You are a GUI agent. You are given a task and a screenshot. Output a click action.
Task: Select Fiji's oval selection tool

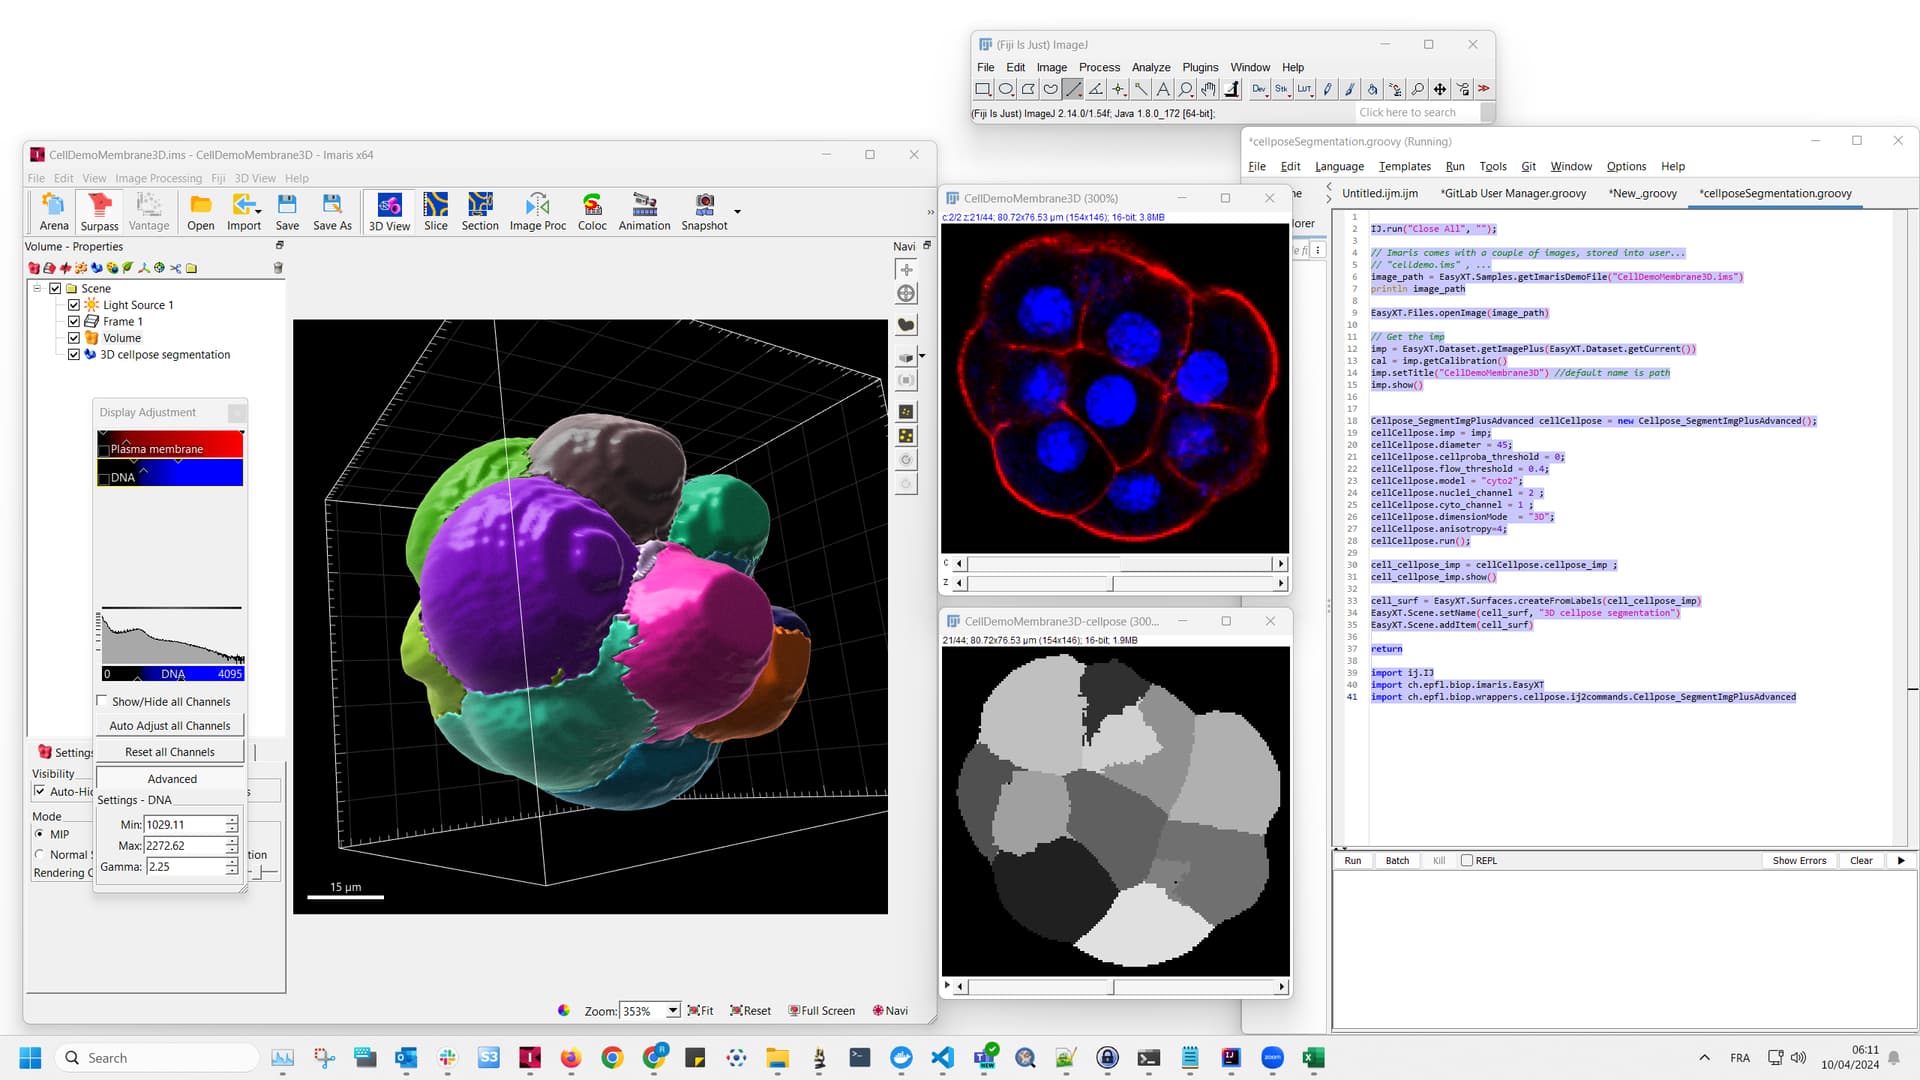click(x=1005, y=88)
